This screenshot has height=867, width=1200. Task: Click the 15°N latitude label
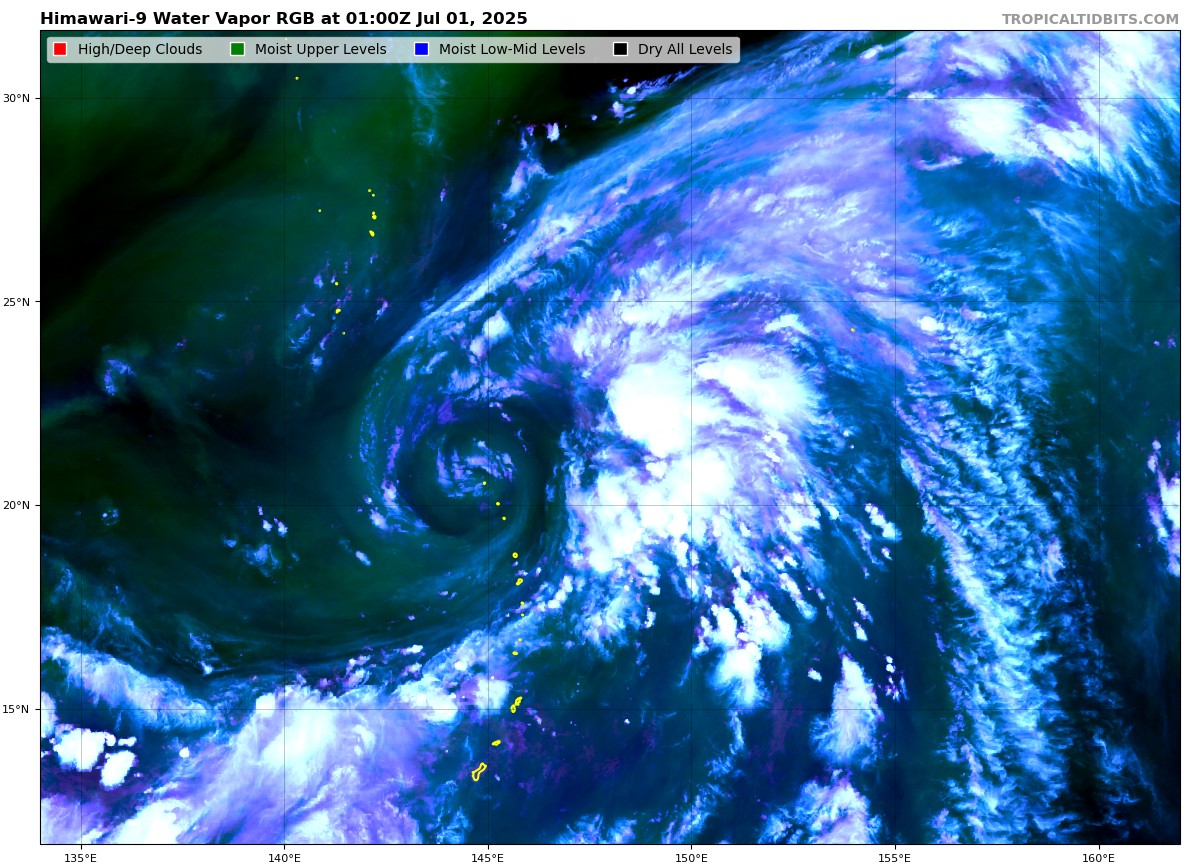[x=16, y=709]
